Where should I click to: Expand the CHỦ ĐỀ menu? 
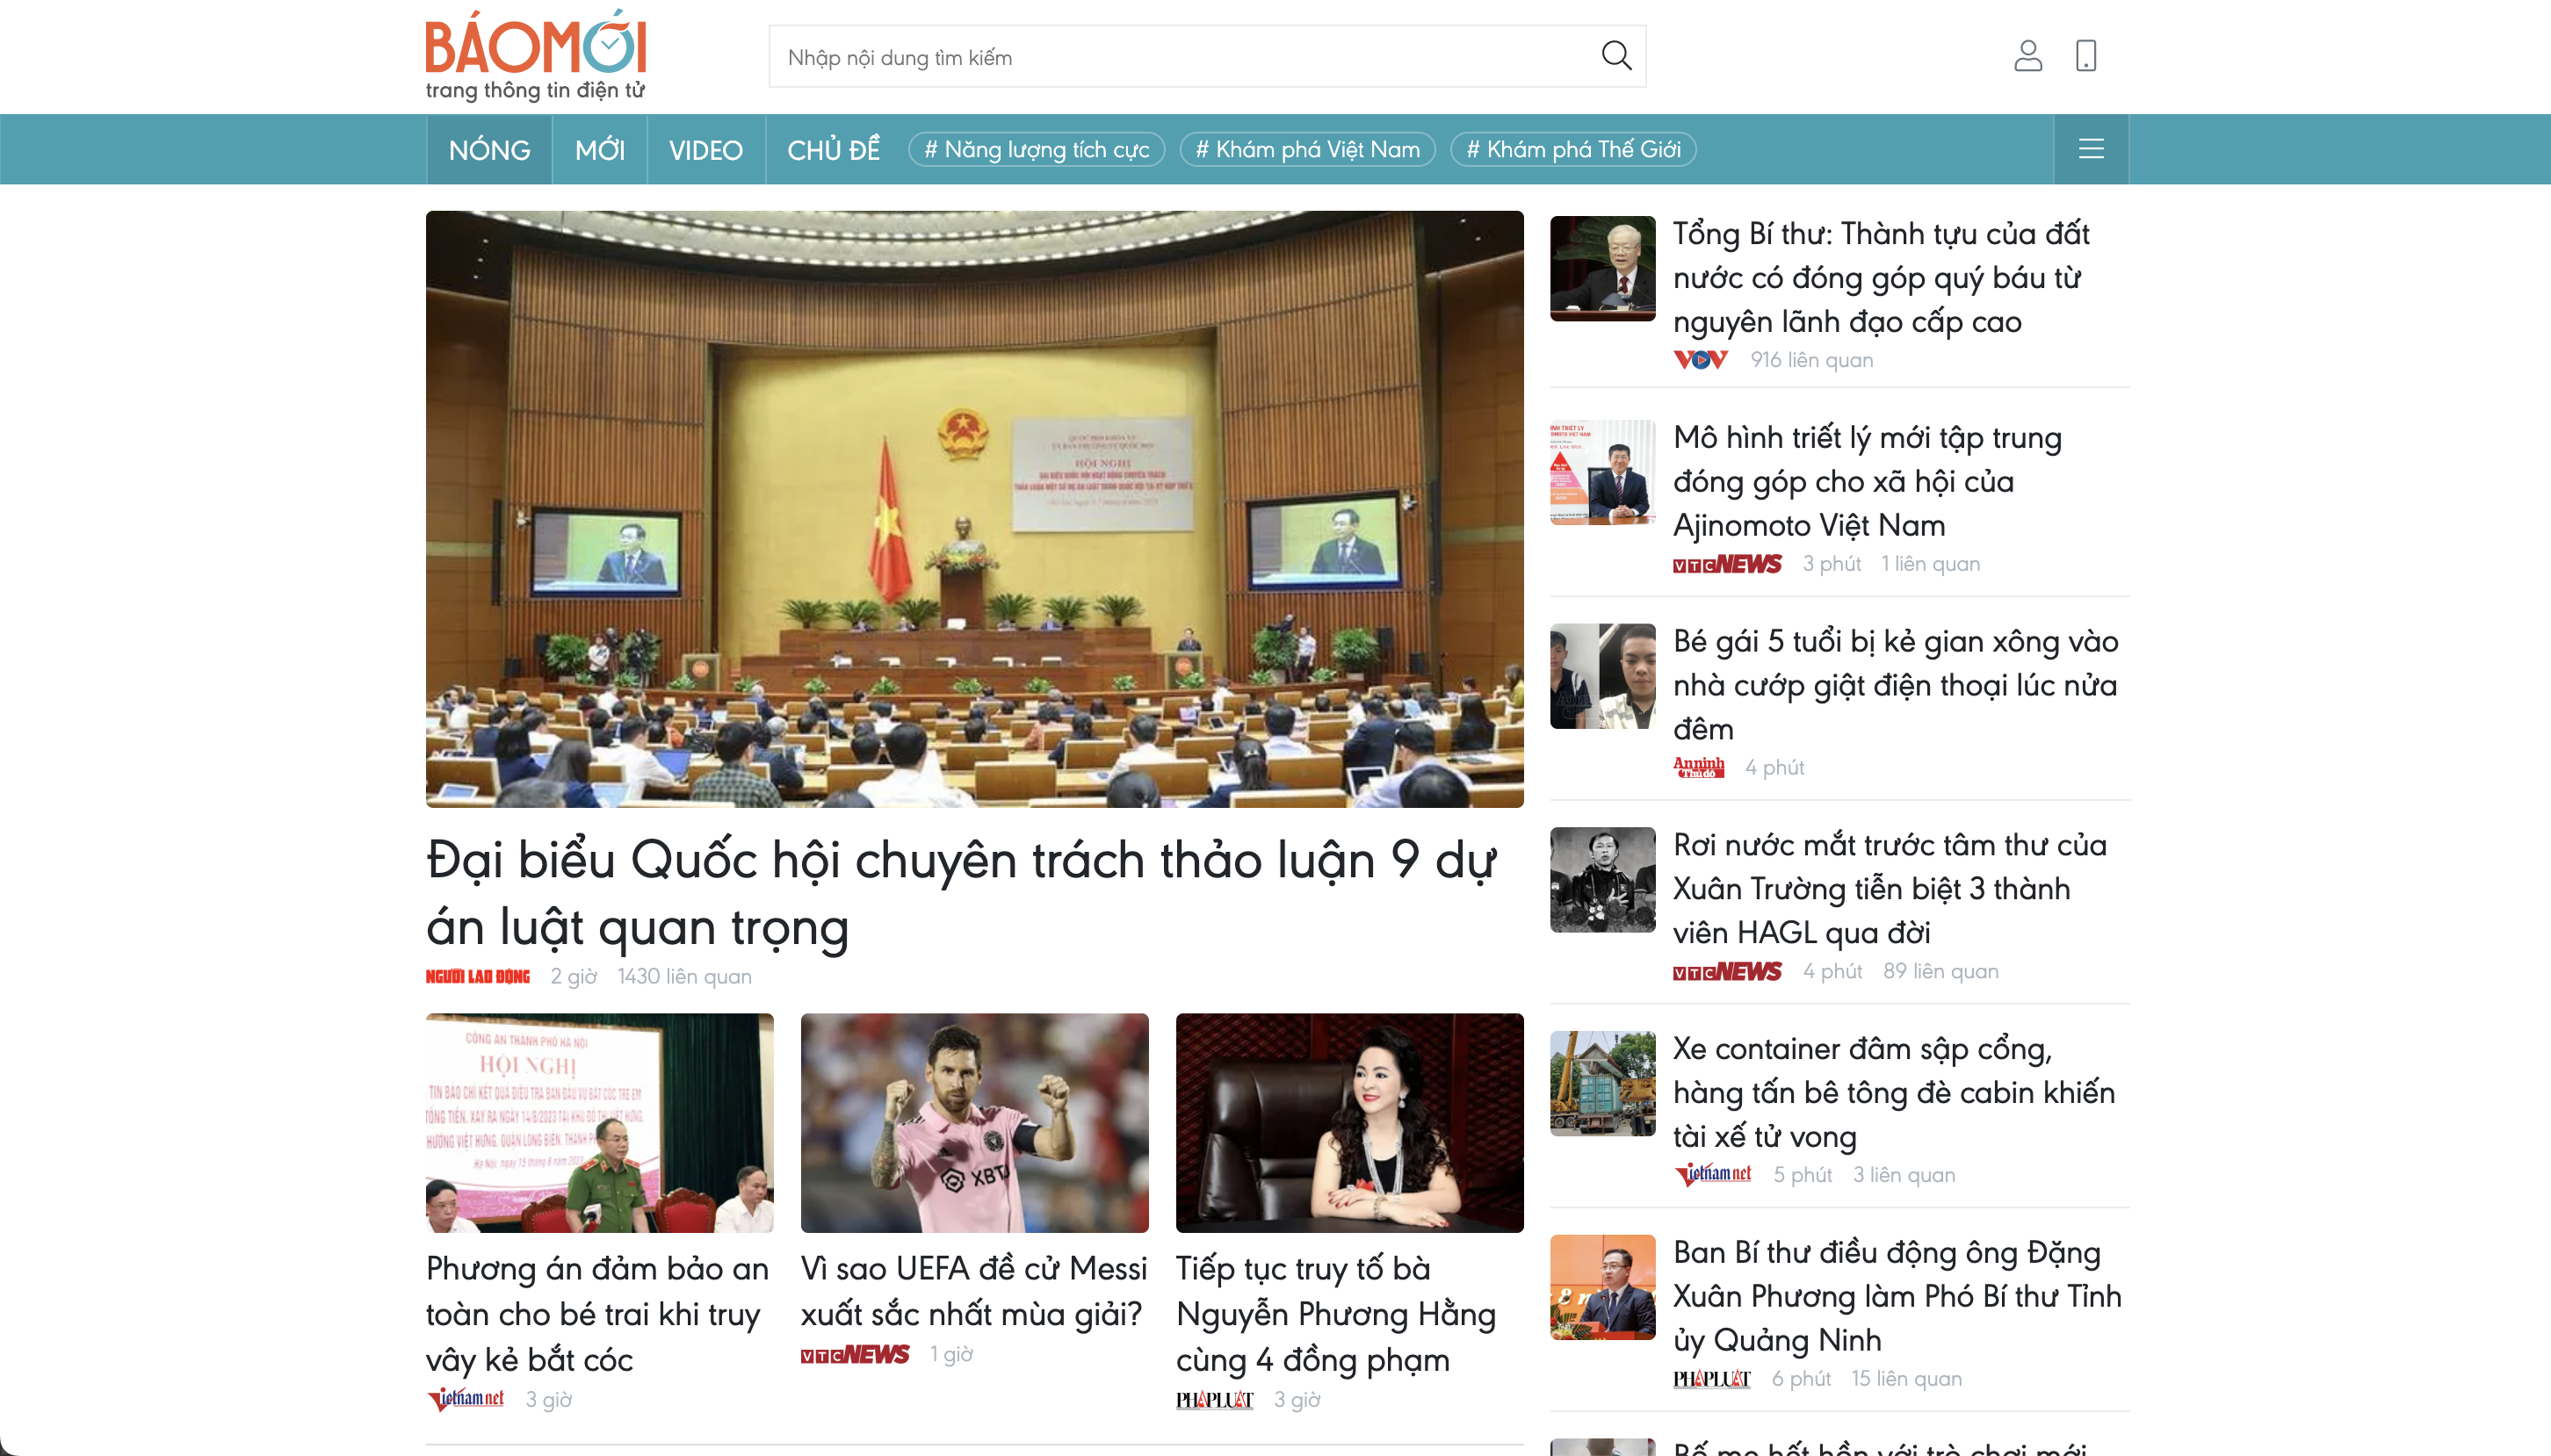tap(833, 150)
